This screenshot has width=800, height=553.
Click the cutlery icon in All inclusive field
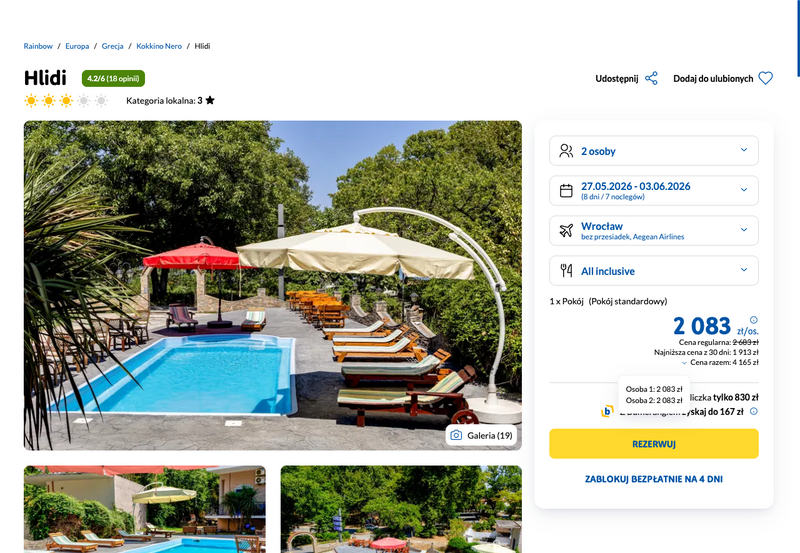(566, 270)
